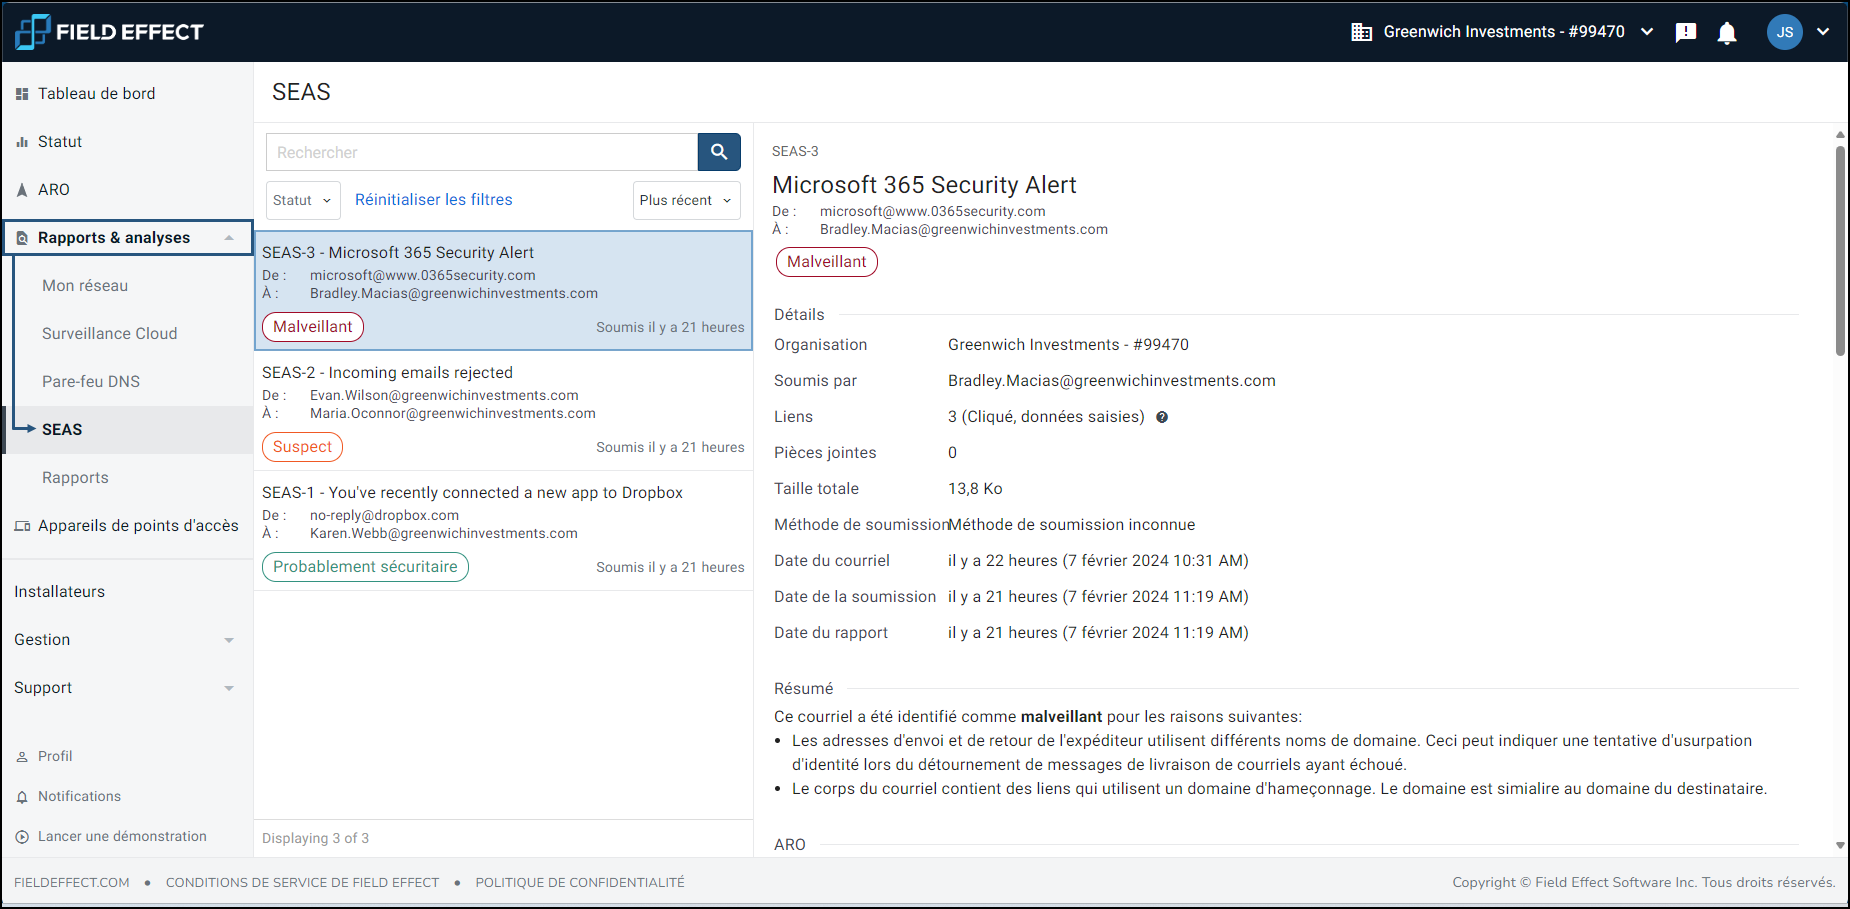This screenshot has width=1850, height=909.
Task: Open the feedback message icon
Action: point(1686,32)
